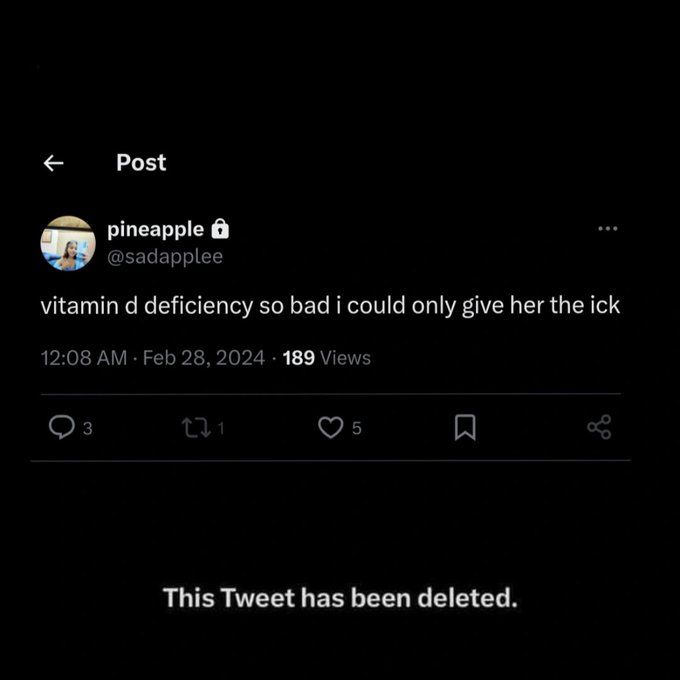This screenshot has width=680, height=680.
Task: Click the locked account padlock icon
Action: pos(220,229)
